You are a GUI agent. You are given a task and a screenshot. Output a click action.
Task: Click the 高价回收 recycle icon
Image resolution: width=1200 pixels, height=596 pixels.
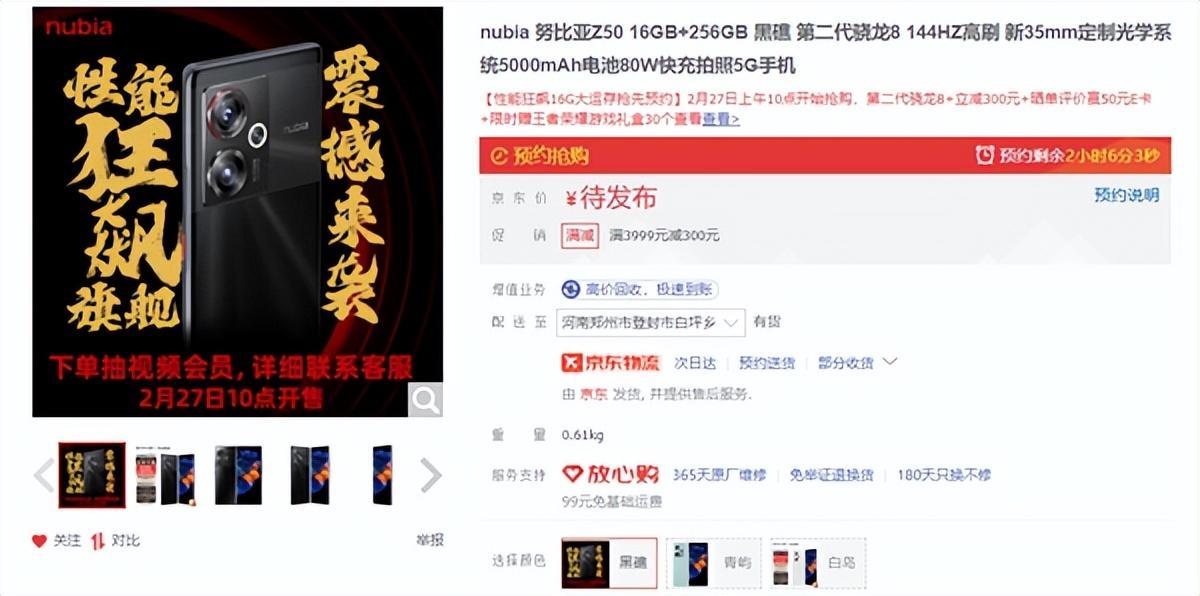pos(571,290)
